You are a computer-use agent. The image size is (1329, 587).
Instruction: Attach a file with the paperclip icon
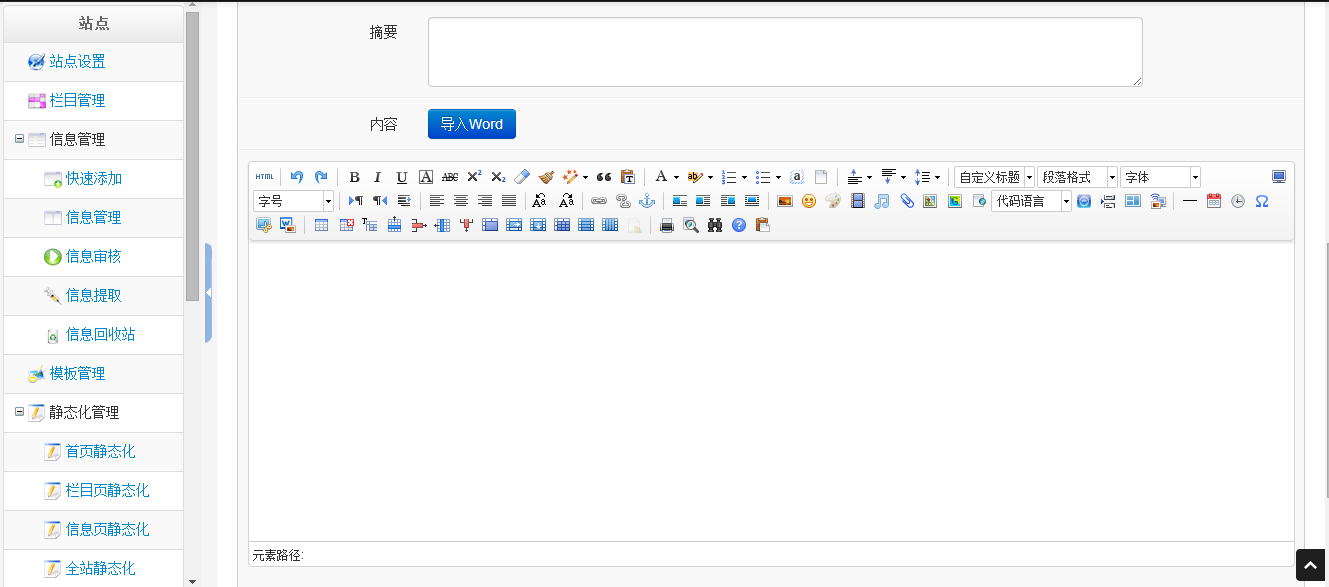(x=906, y=201)
